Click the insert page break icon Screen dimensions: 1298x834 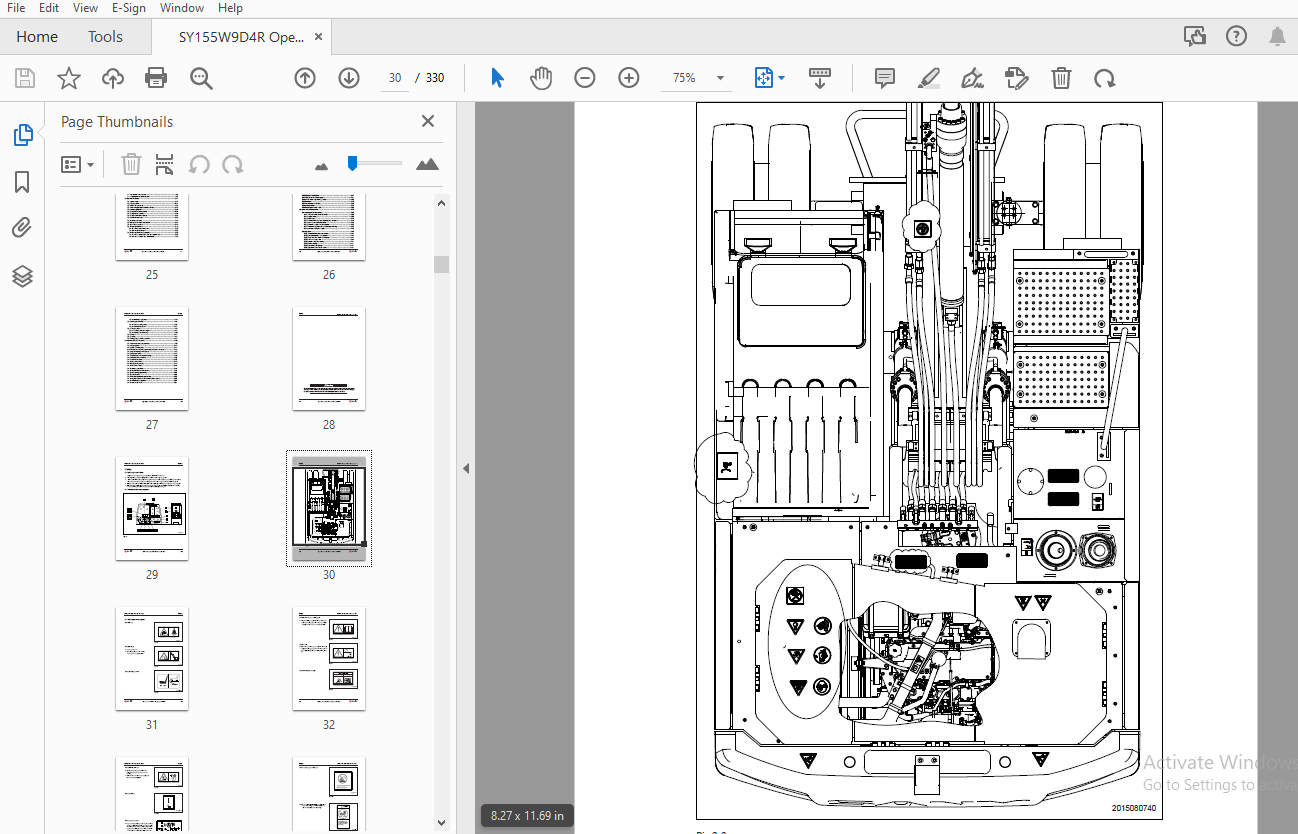coord(165,164)
